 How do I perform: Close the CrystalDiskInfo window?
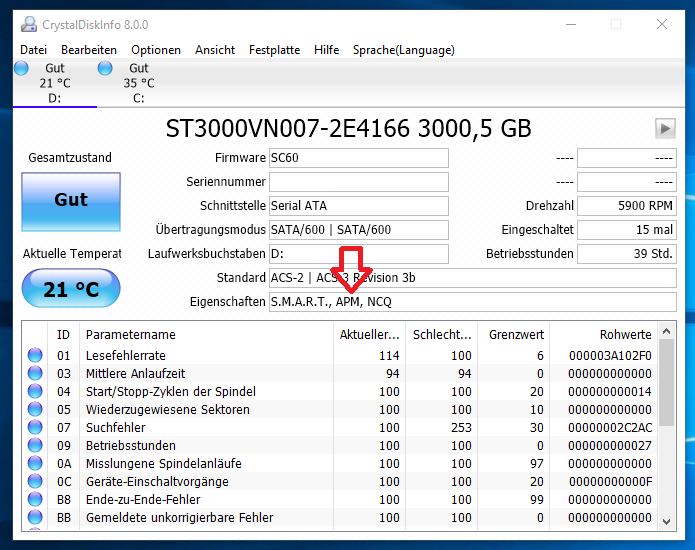662,24
